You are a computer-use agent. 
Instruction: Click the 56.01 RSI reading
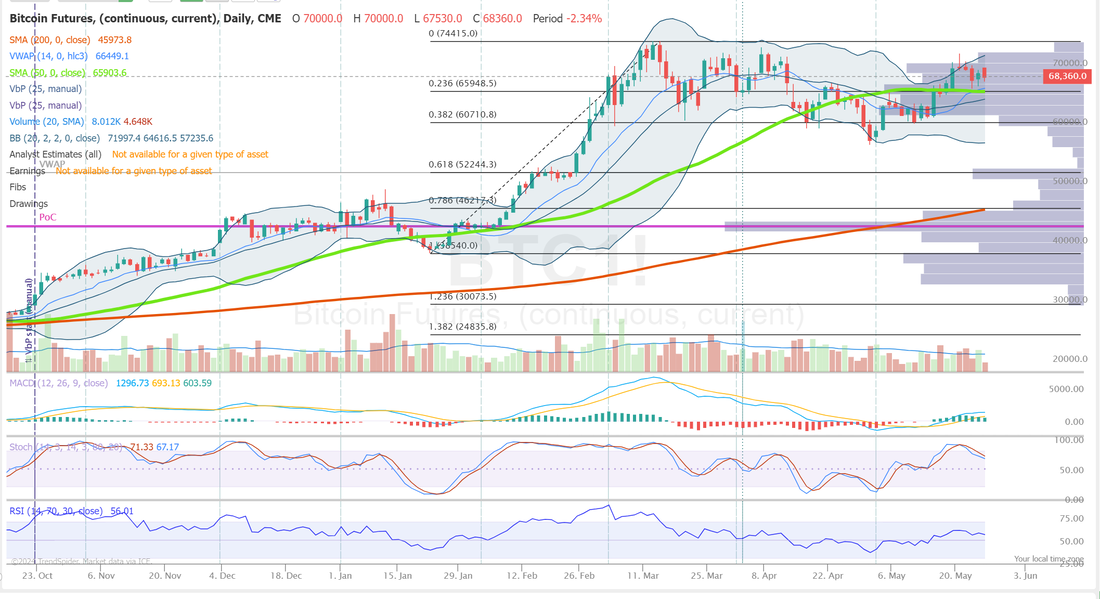(x=122, y=511)
